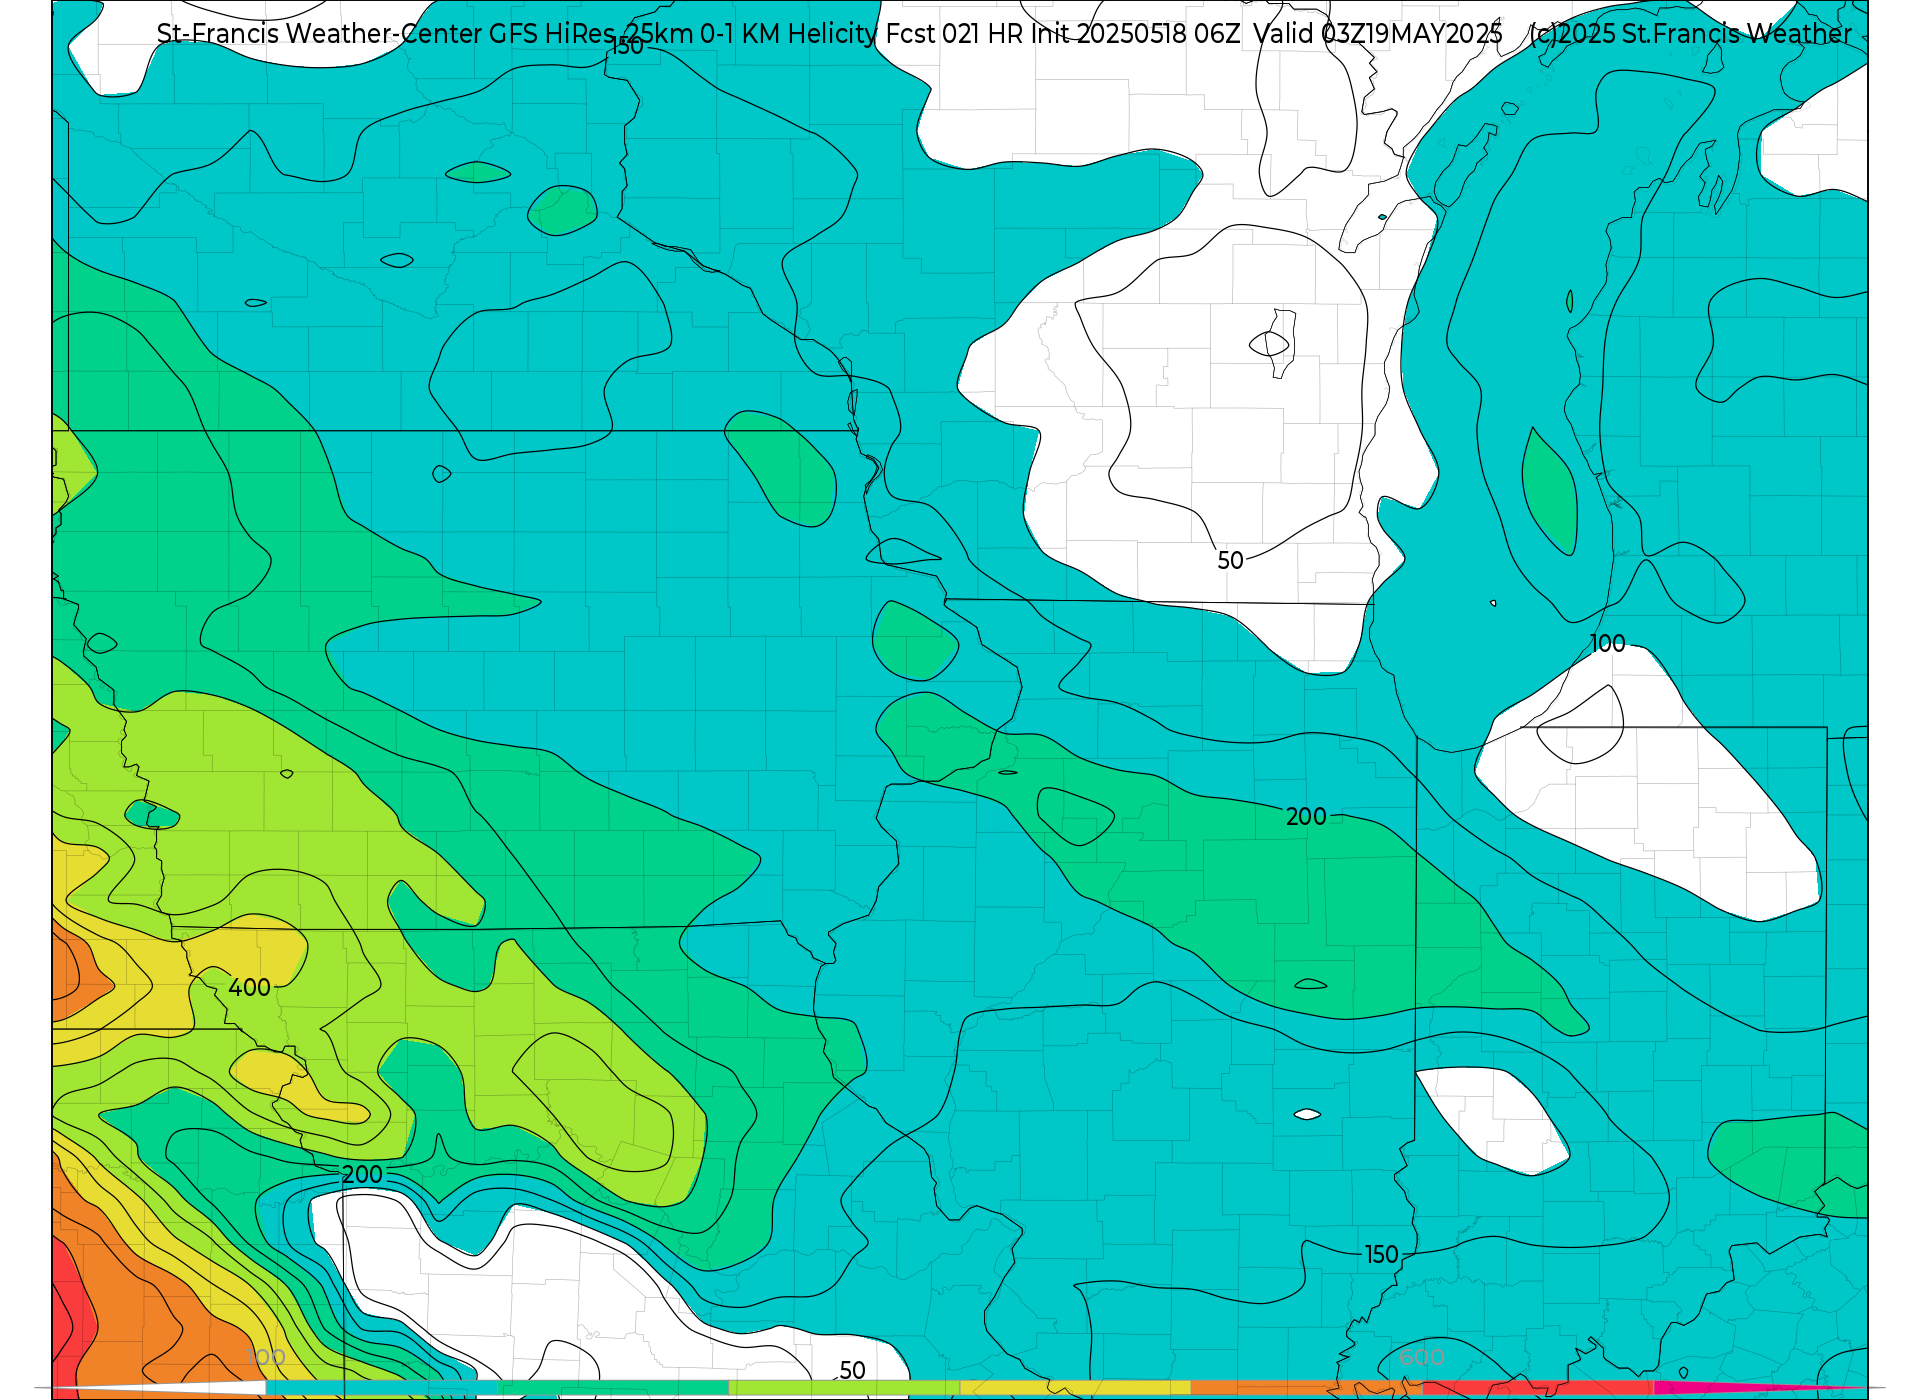Click the faint '100' color bar label
This screenshot has width=1920, height=1400.
point(265,1357)
